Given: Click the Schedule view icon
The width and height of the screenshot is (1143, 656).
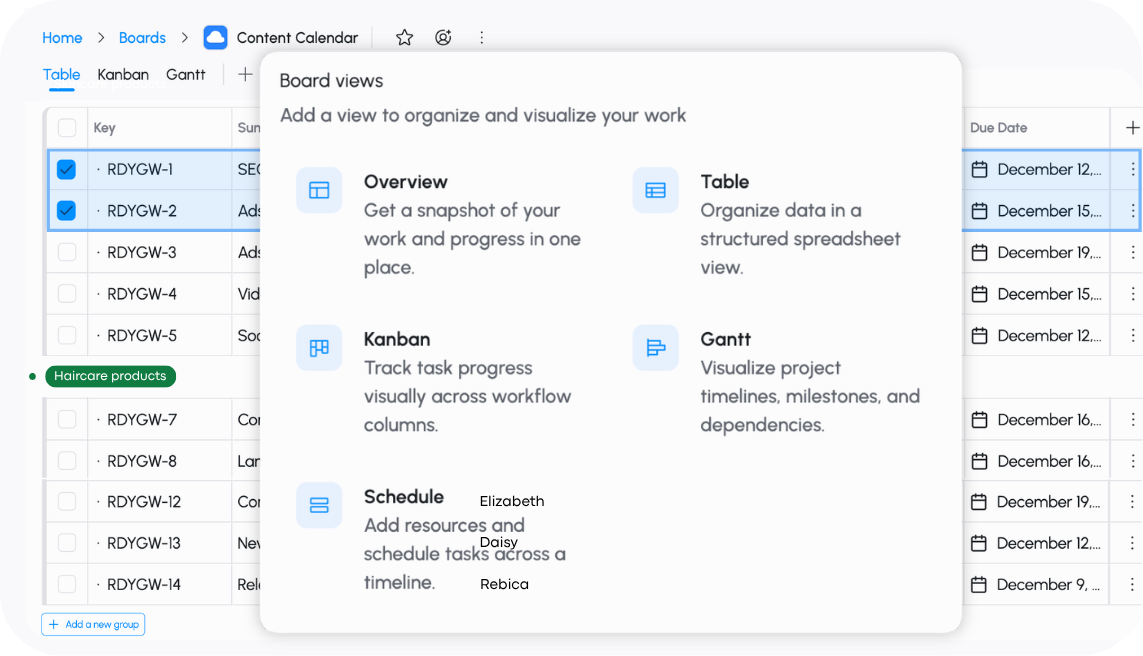Looking at the screenshot, I should click(x=319, y=505).
